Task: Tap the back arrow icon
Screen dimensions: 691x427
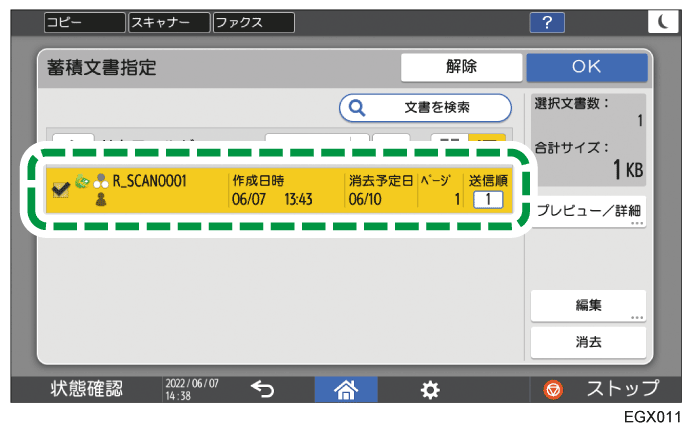Action: [263, 390]
